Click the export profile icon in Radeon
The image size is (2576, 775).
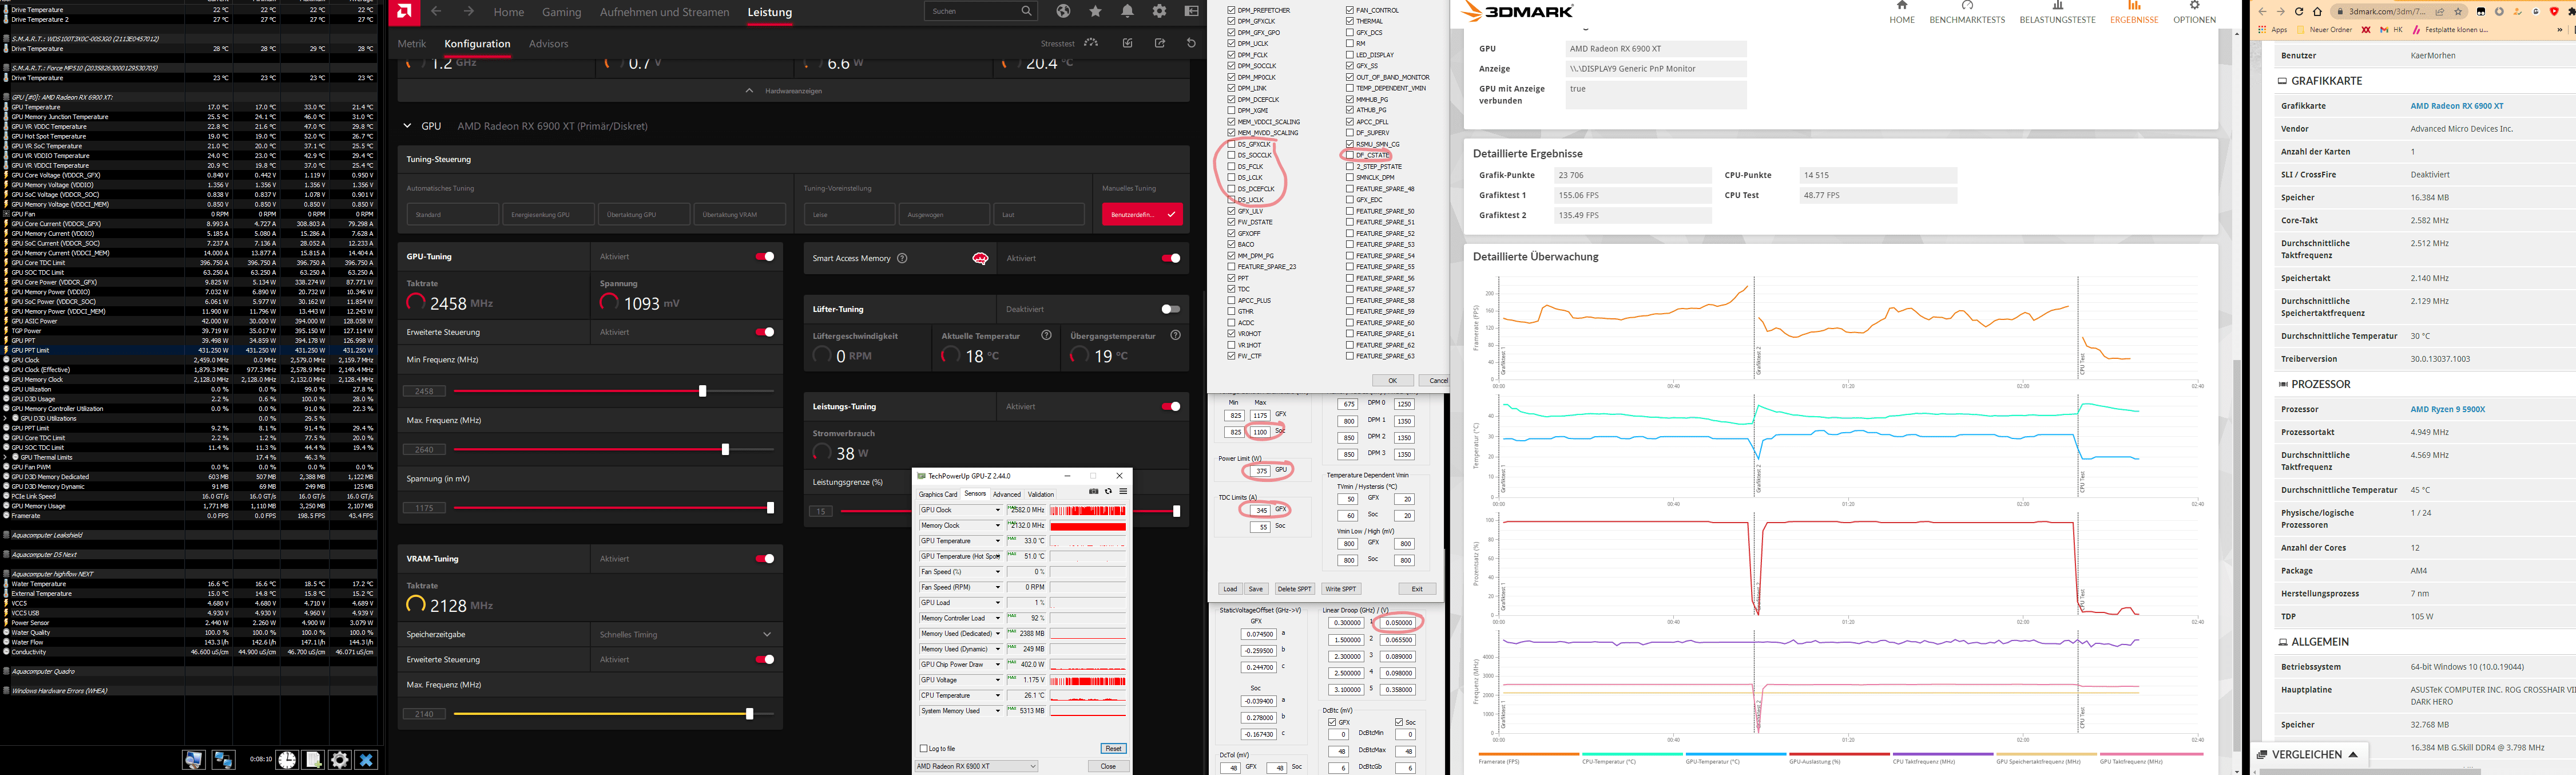1159,43
